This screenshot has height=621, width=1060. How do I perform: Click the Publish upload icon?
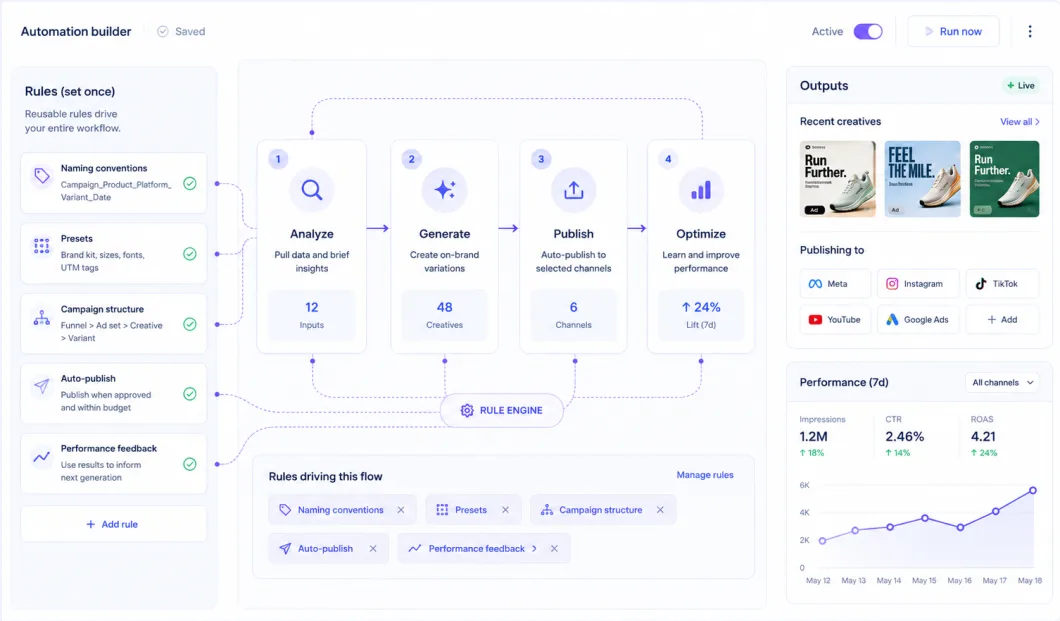click(x=573, y=190)
